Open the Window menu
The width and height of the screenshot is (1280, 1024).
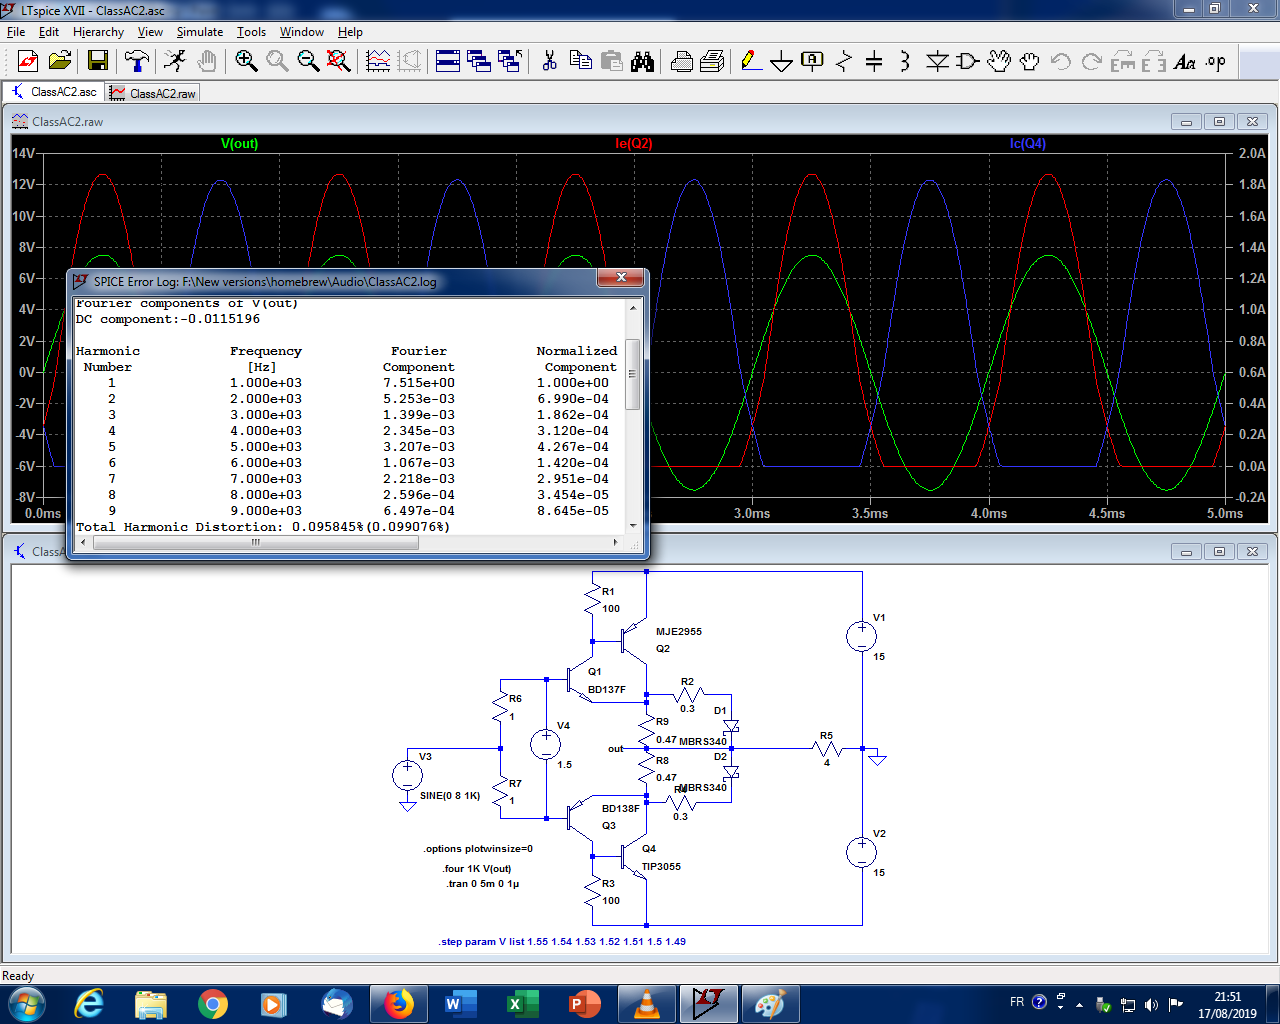click(x=302, y=32)
